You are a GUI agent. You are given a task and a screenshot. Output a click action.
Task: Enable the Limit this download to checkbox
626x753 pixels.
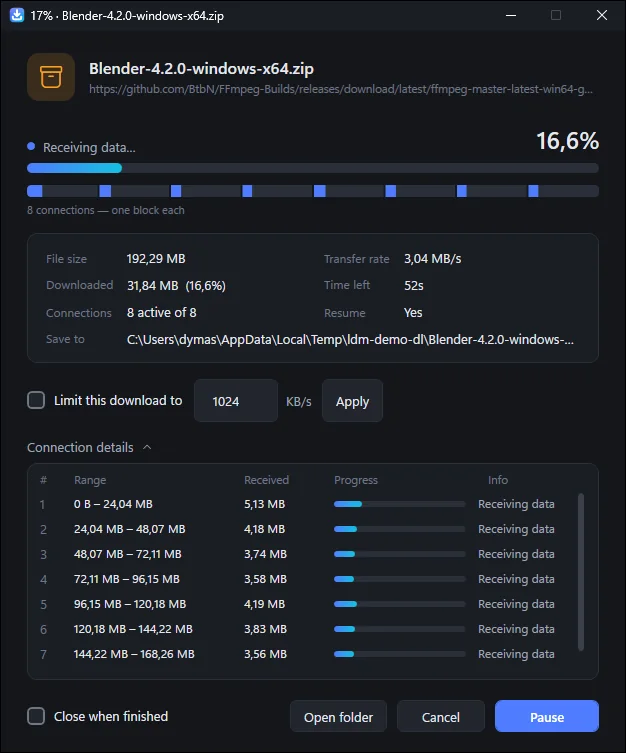[36, 400]
